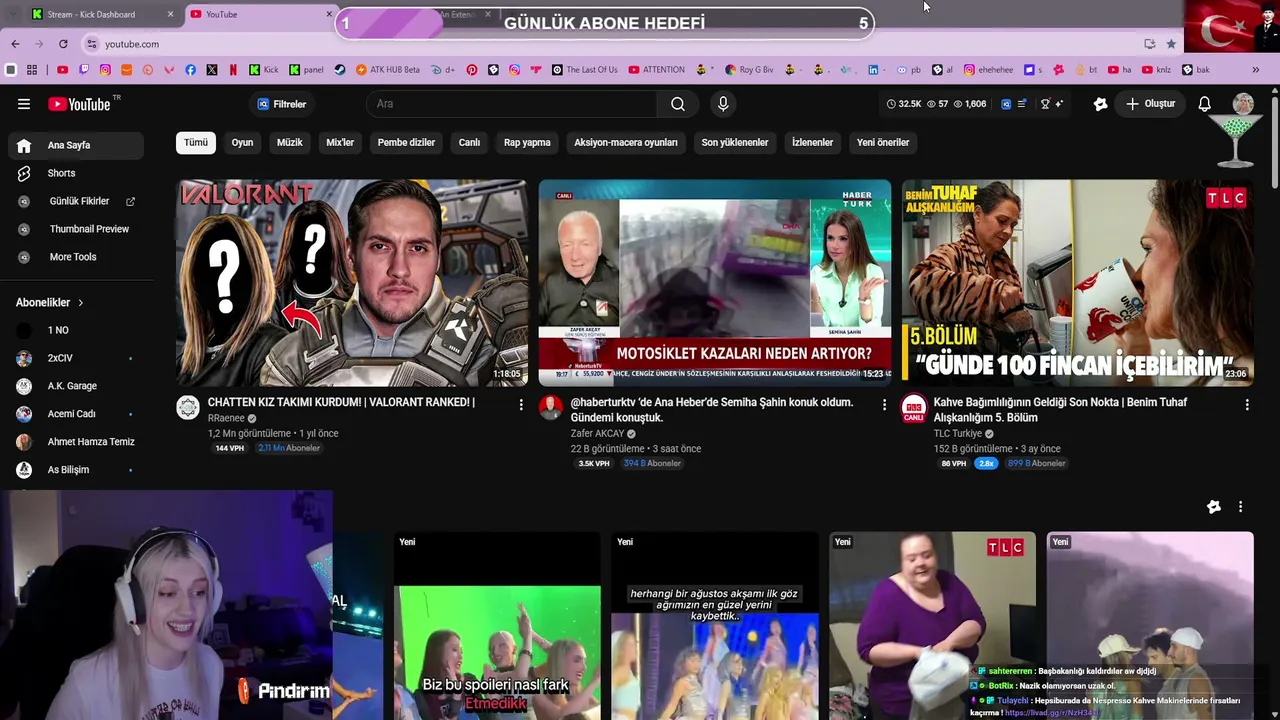Open the Acemi Cadı subscription channel

pyautogui.click(x=76, y=414)
